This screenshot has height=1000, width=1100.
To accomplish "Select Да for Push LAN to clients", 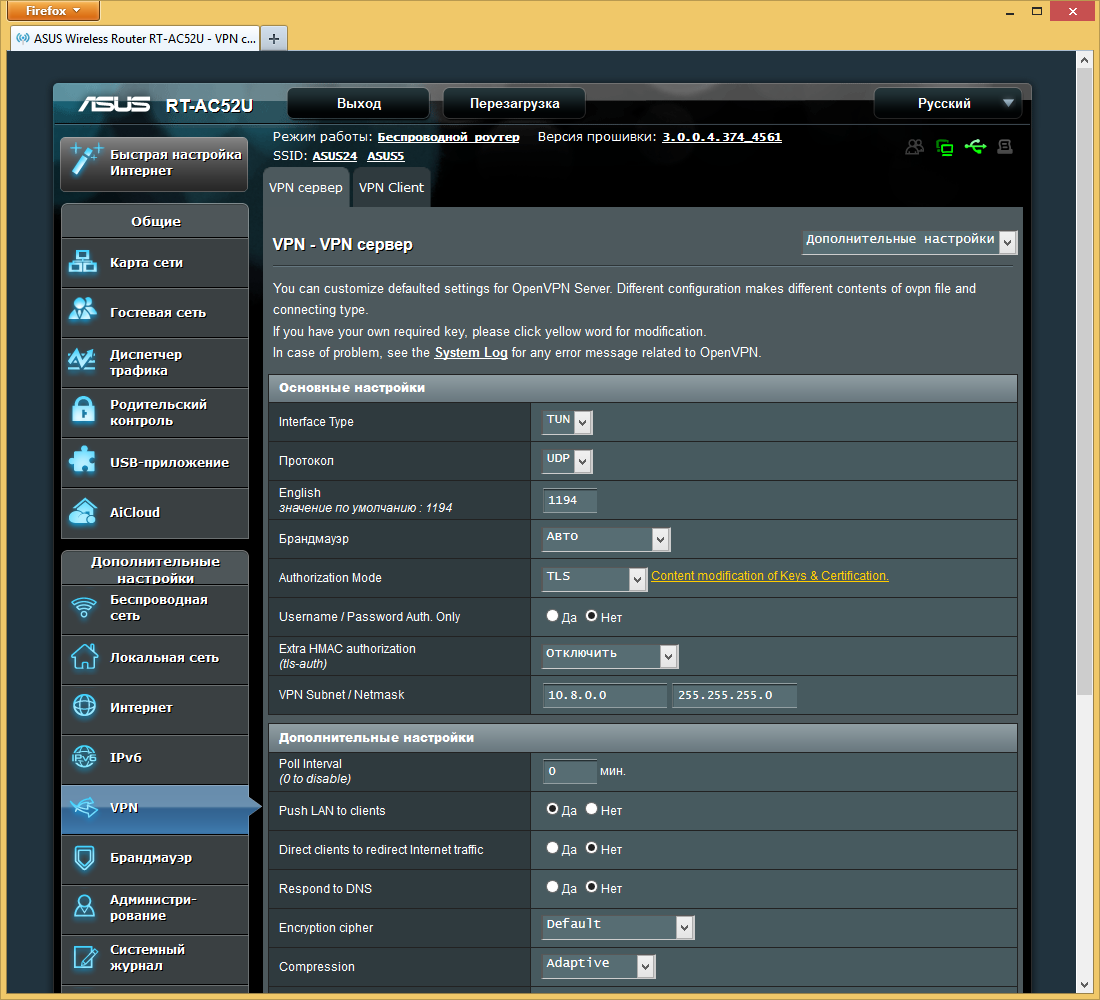I will click(552, 808).
